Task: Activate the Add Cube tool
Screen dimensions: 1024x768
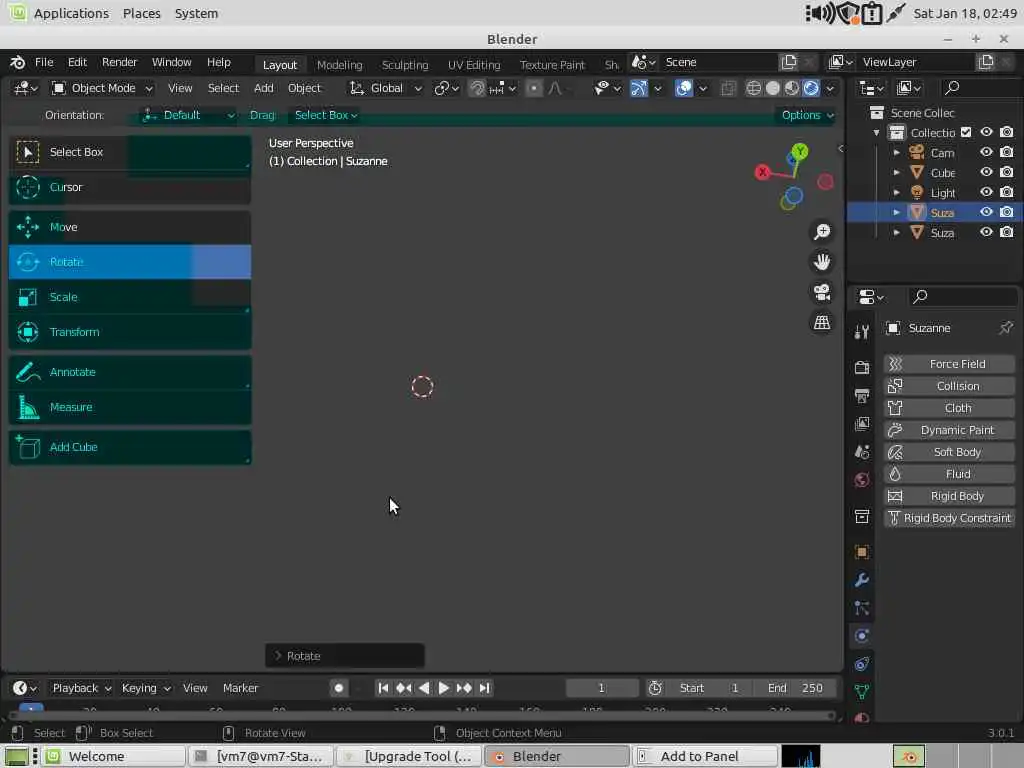Action: tap(129, 447)
